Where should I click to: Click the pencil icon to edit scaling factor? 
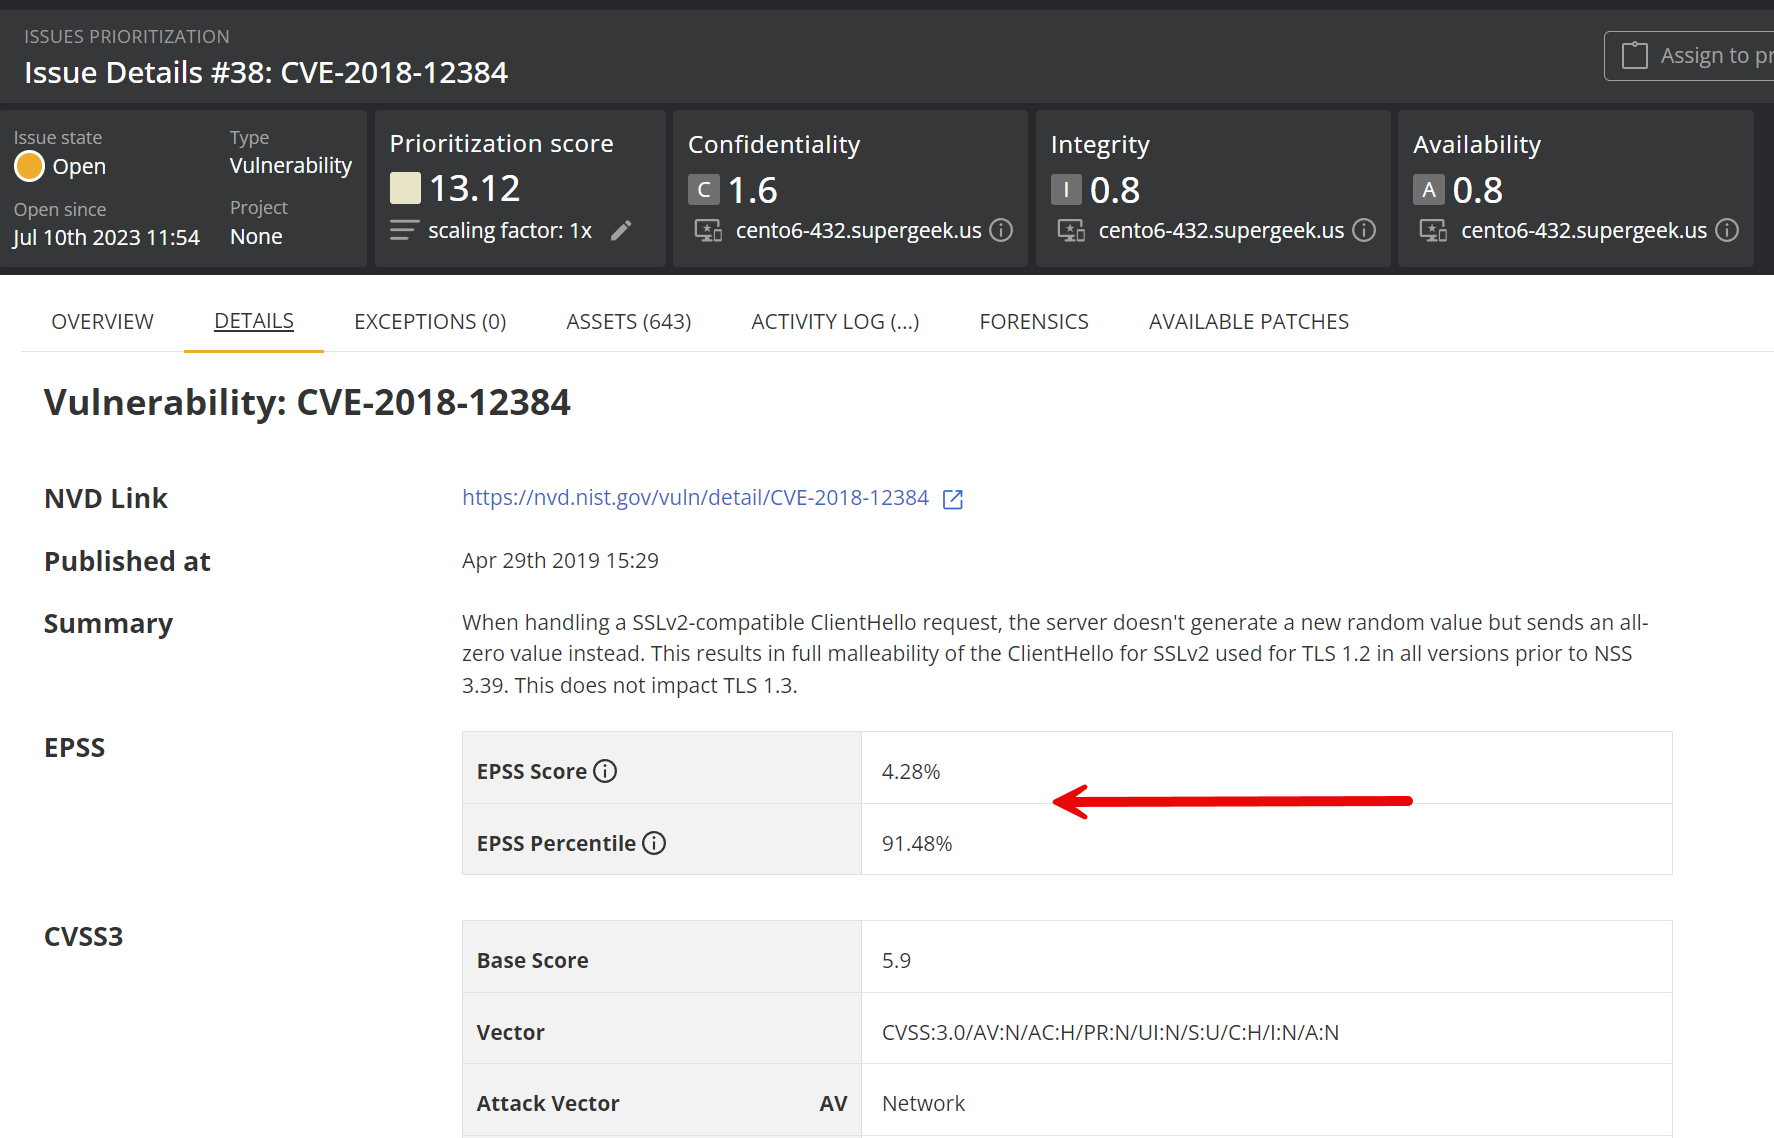click(621, 231)
